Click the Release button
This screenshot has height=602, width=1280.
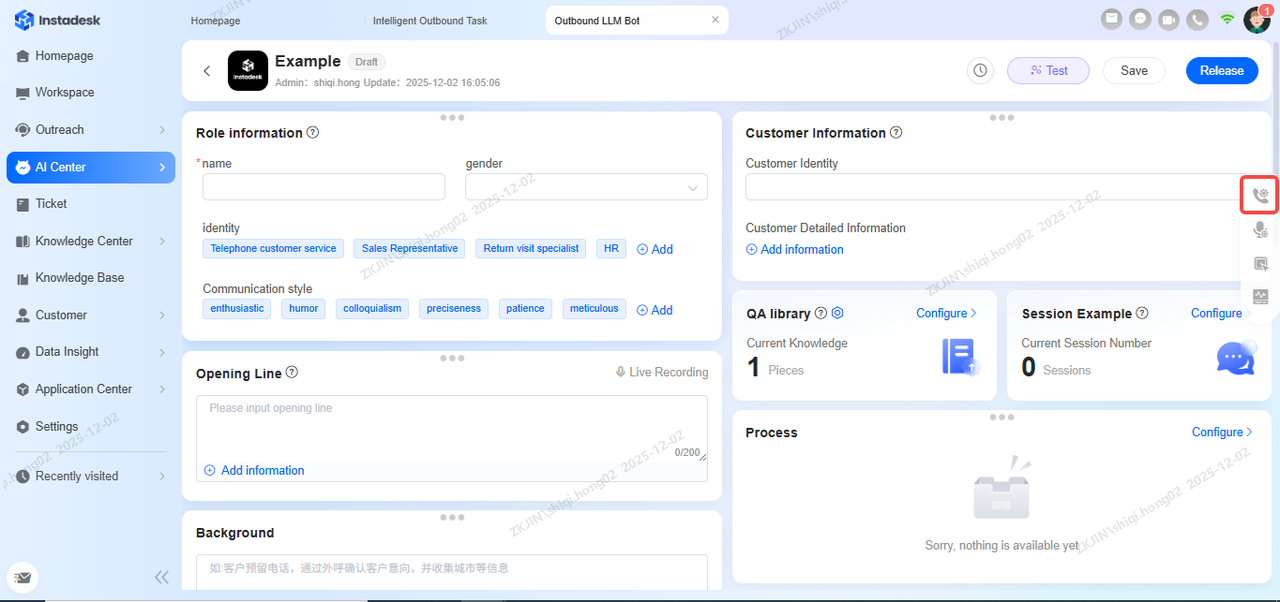1221,71
